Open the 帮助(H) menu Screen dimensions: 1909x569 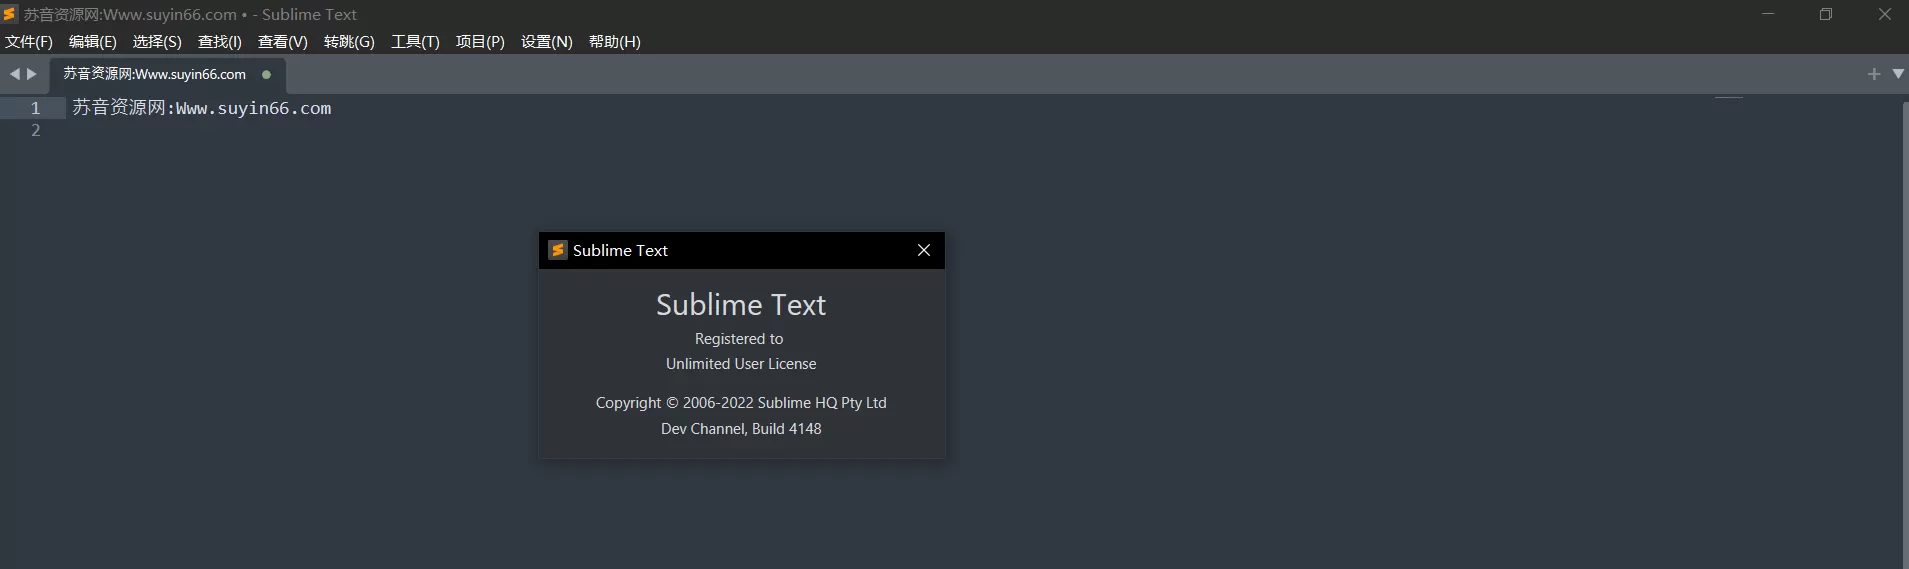click(x=615, y=42)
